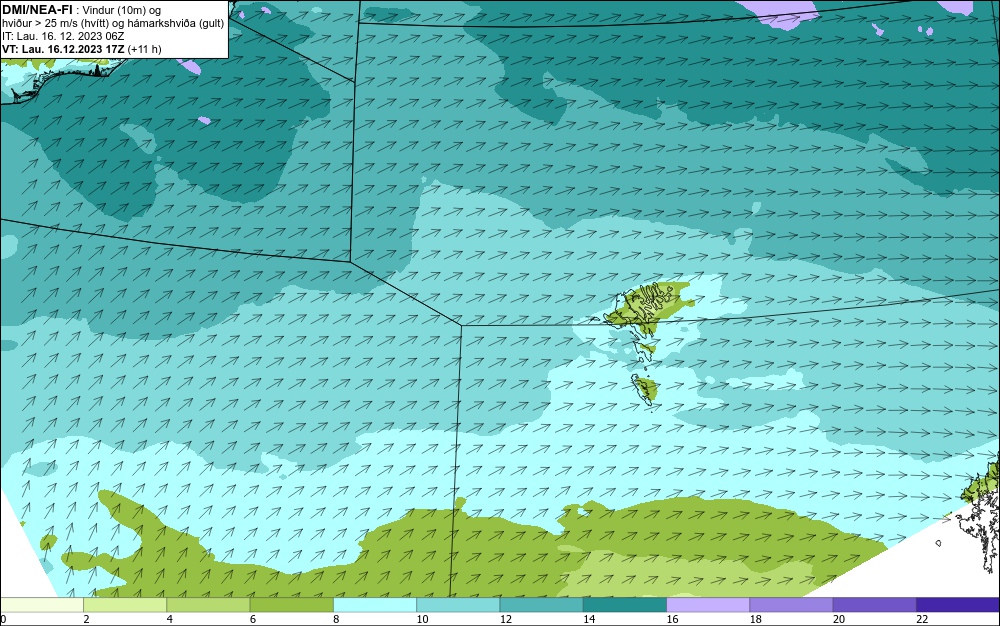
Task: Click the 2–4 m/s light green legend swatch
Action: tap(125, 604)
